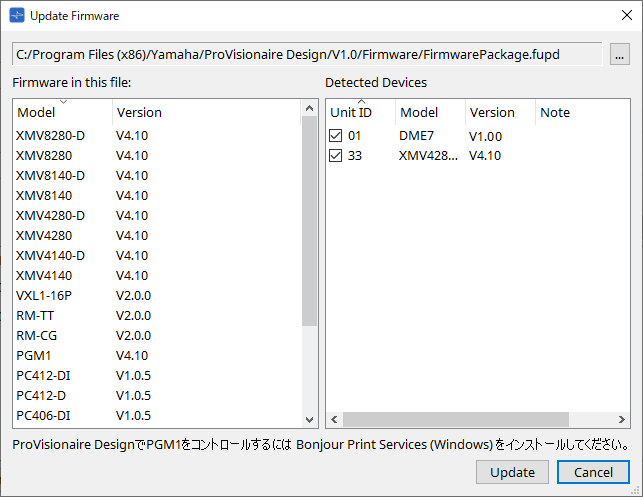
Task: Click the Cancel button
Action: tap(593, 472)
